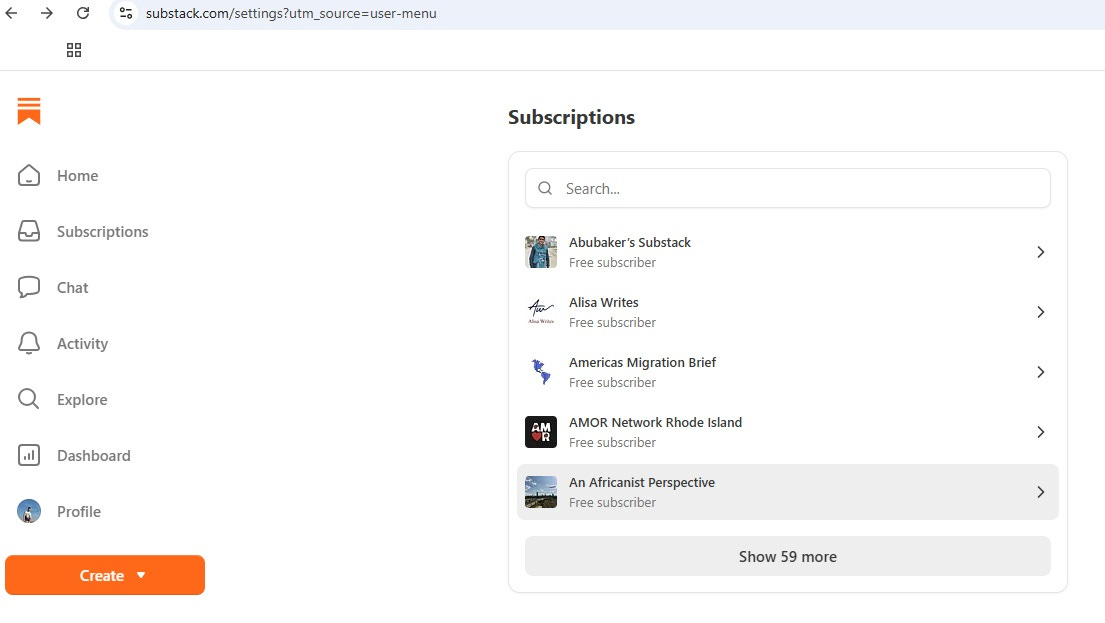This screenshot has width=1105, height=623.
Task: Expand An Africanist Perspective row chevron
Action: [x=1040, y=492]
